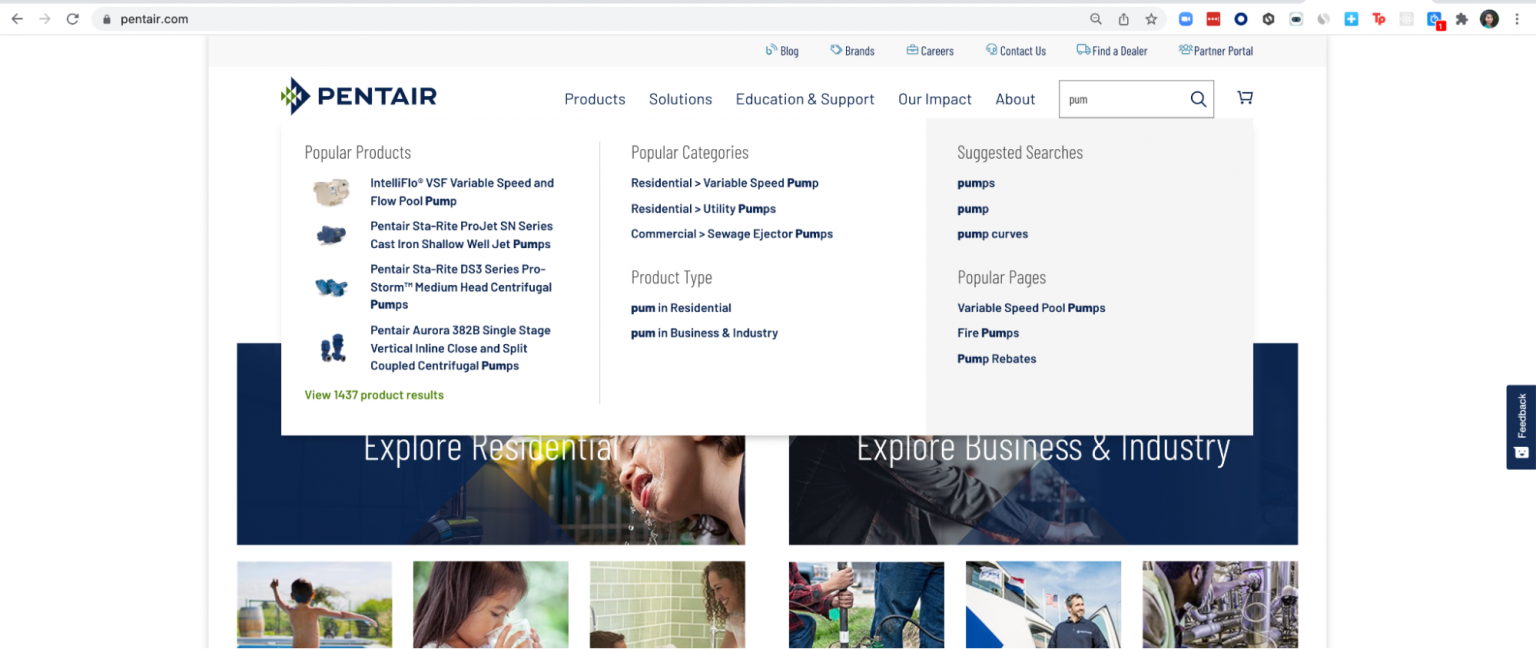Open the About menu

pos(1015,99)
